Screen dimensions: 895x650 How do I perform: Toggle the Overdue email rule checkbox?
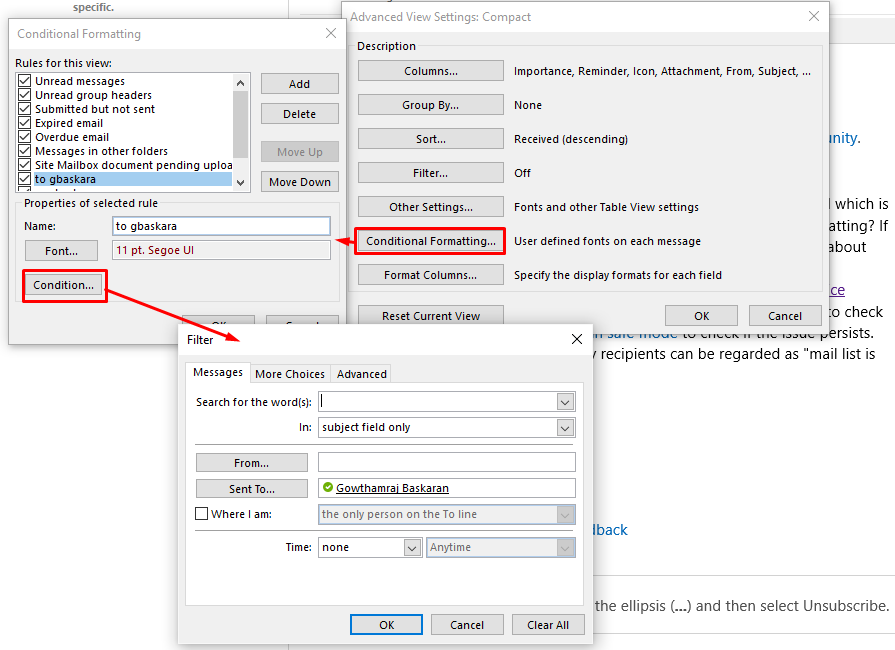25,136
